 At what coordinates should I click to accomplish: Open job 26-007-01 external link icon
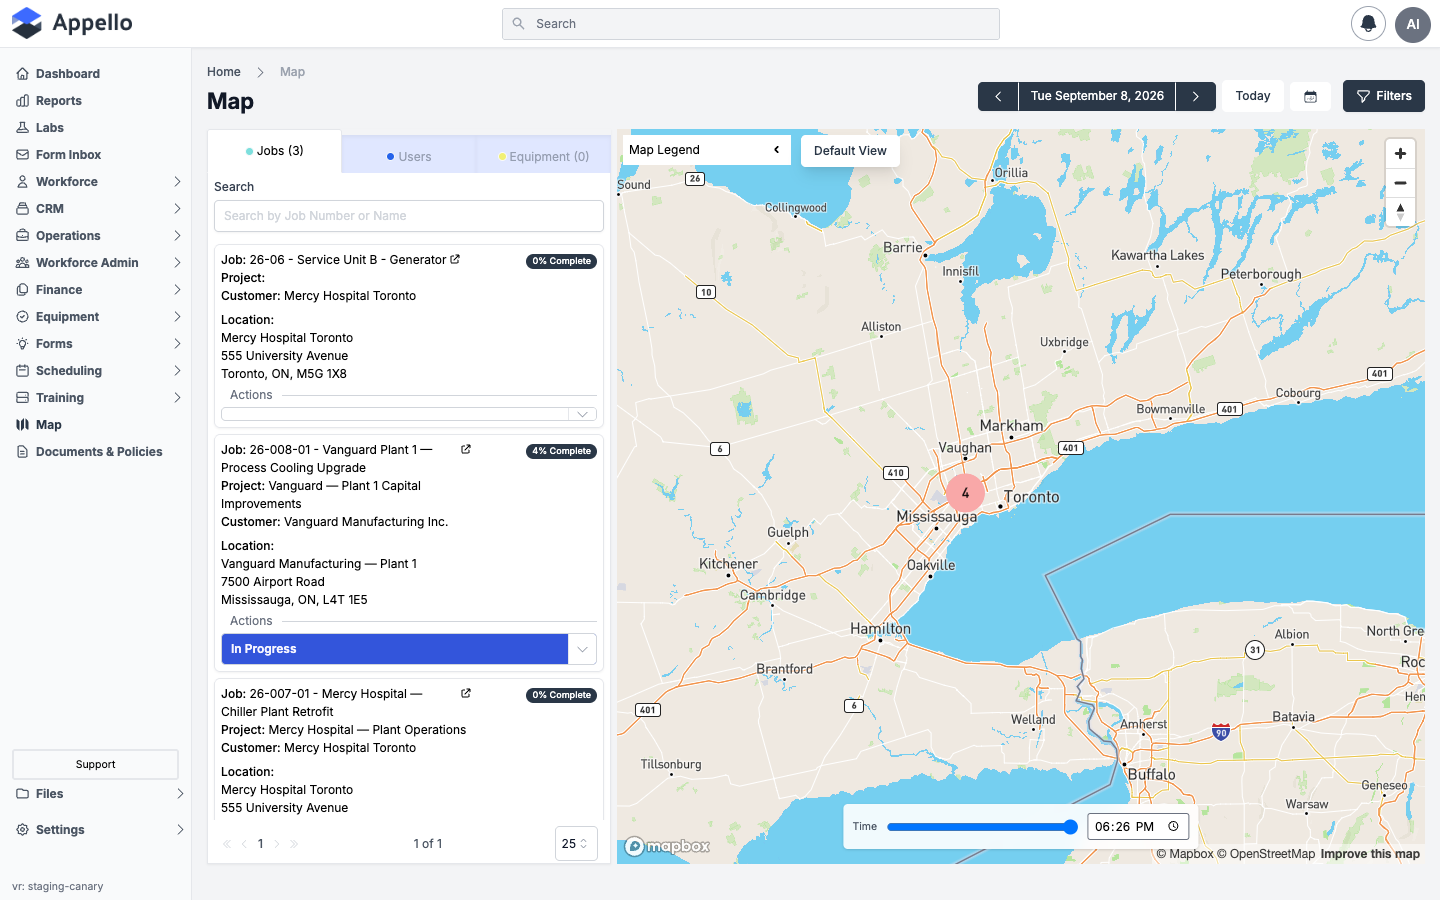(x=466, y=694)
